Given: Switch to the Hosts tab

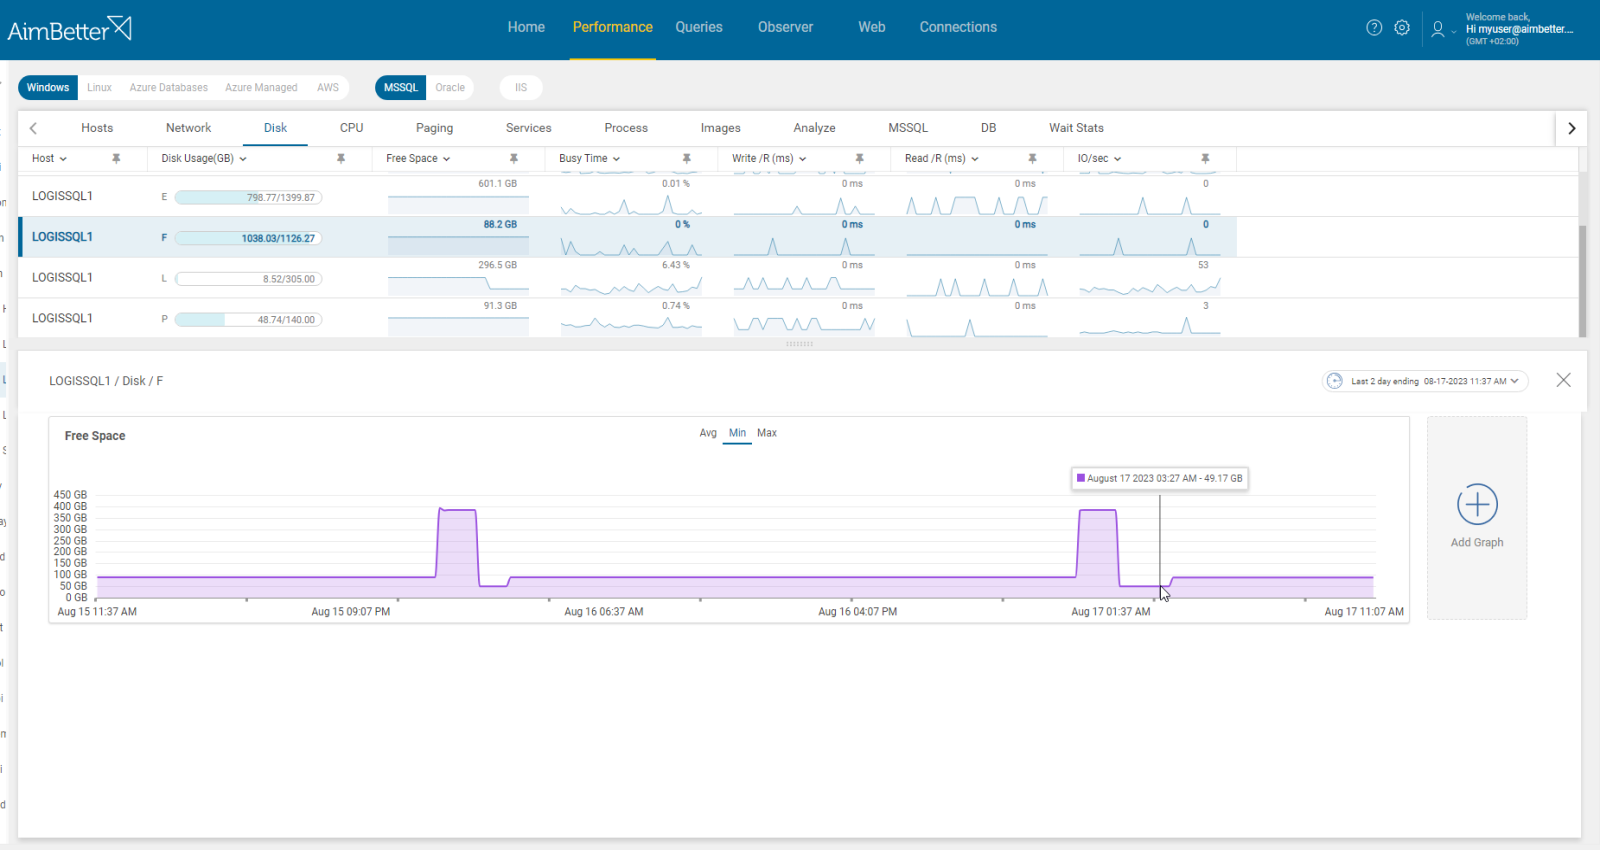Looking at the screenshot, I should coord(97,128).
